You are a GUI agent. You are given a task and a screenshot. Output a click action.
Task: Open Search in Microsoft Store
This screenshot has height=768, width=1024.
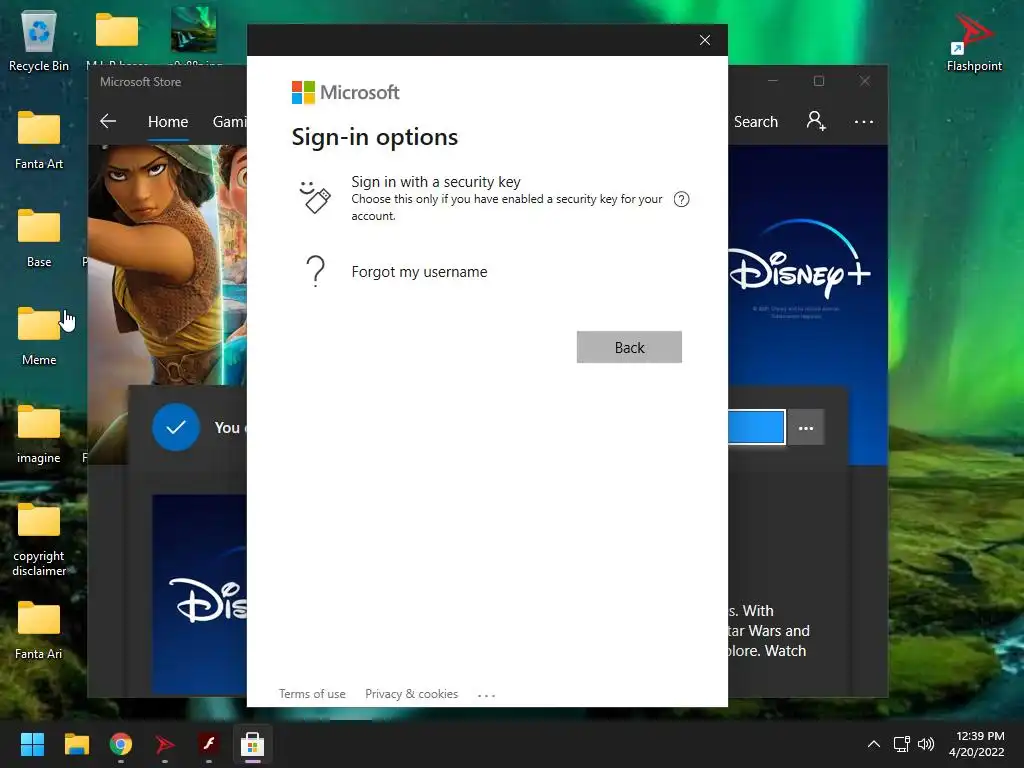[x=756, y=122]
